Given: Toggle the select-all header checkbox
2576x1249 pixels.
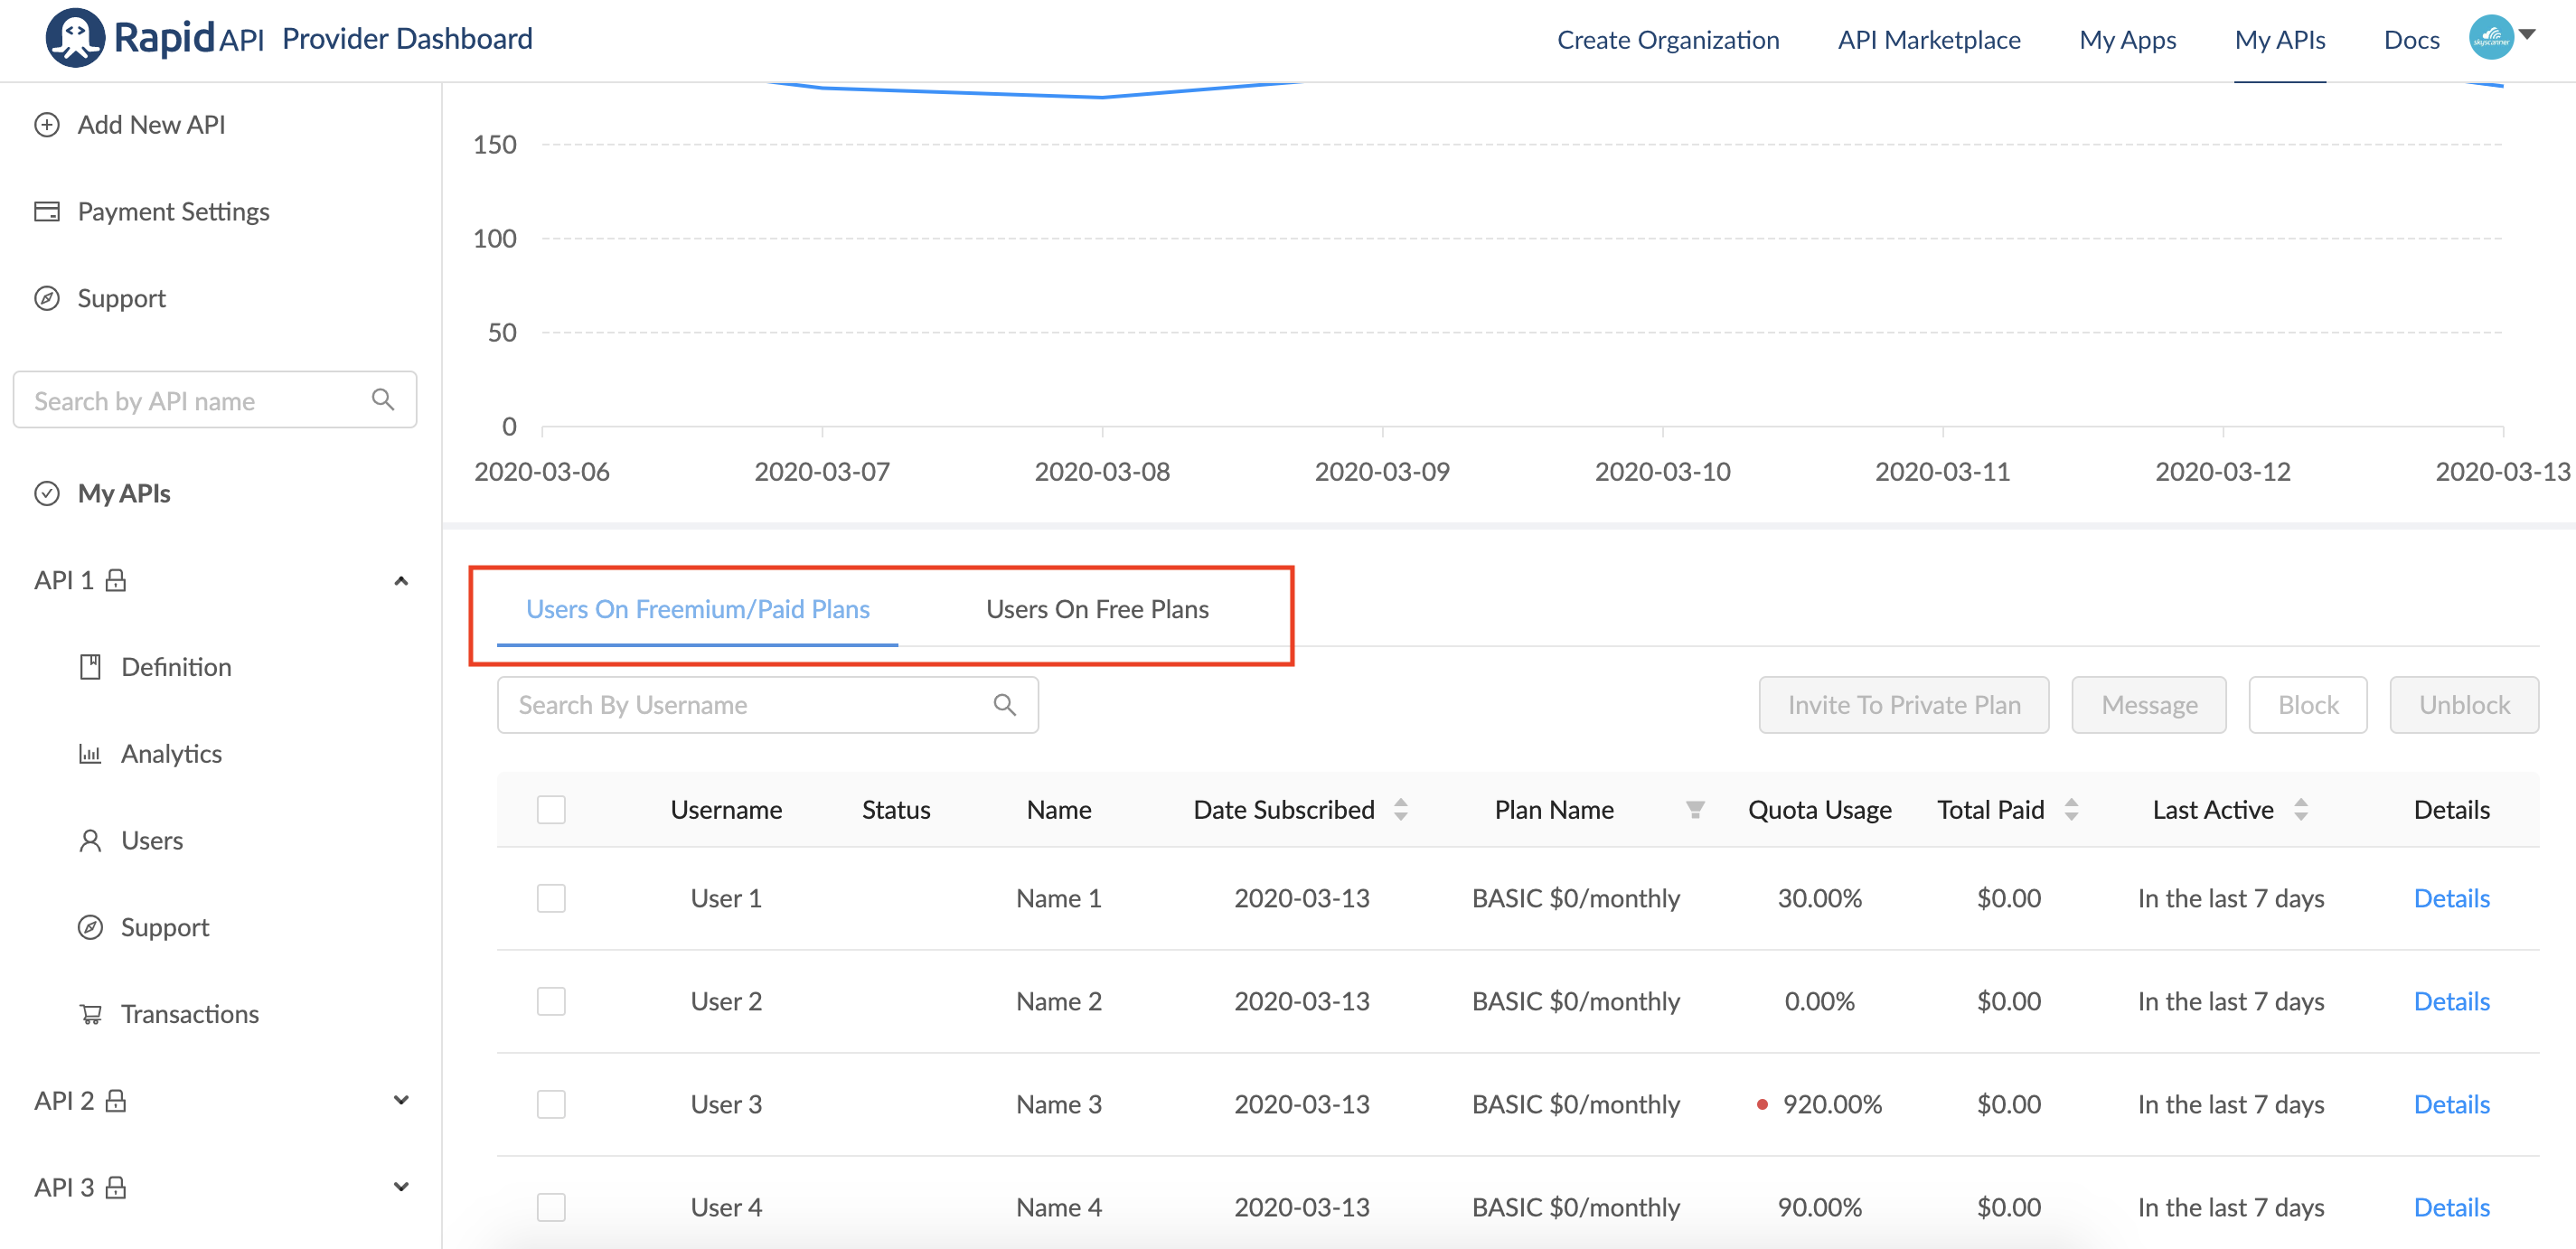Looking at the screenshot, I should coord(551,810).
